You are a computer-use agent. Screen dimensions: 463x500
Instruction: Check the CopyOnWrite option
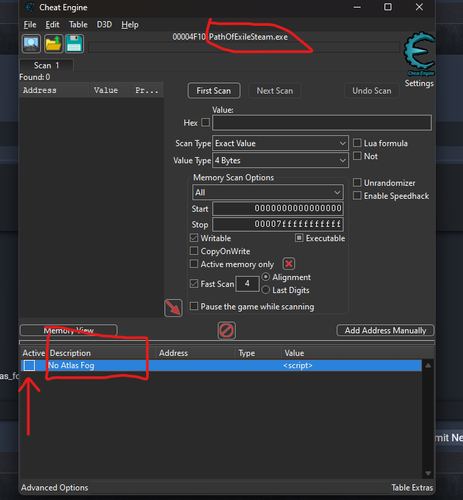tap(194, 251)
